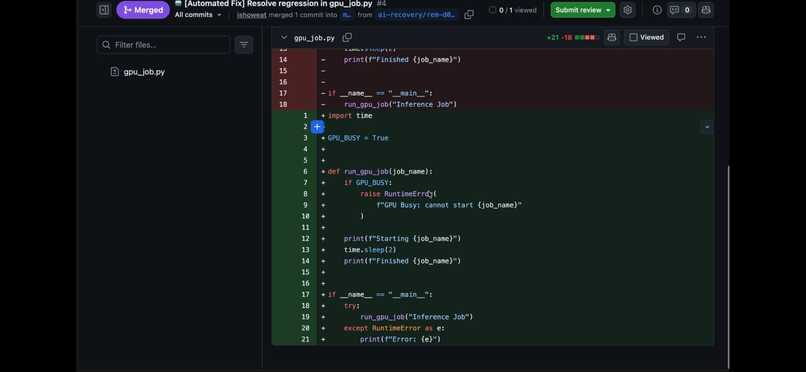The height and width of the screenshot is (372, 806).
Task: Click the info circle icon
Action: (x=657, y=10)
